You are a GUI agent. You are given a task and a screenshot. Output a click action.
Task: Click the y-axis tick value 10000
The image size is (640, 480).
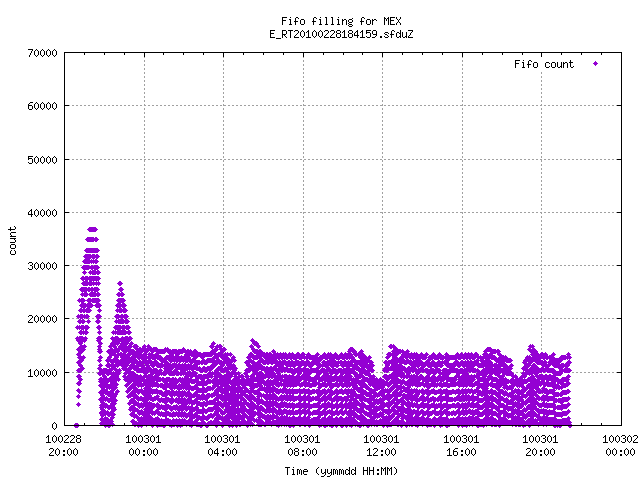pyautogui.click(x=42, y=373)
